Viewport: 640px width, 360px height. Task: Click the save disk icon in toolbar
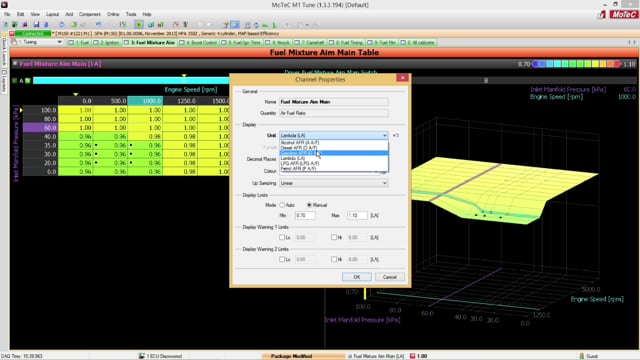point(36,25)
